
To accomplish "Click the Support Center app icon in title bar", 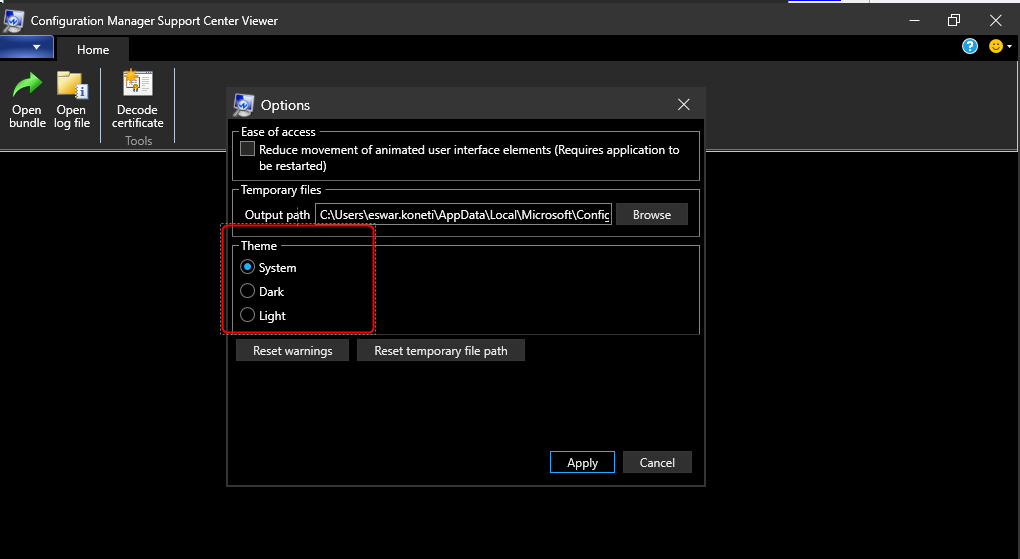I will point(14,20).
